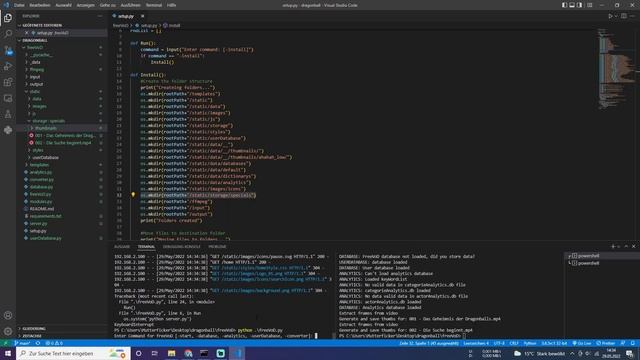Open the Explorer view in activity bar
This screenshot has height=360, width=640.
8,18
